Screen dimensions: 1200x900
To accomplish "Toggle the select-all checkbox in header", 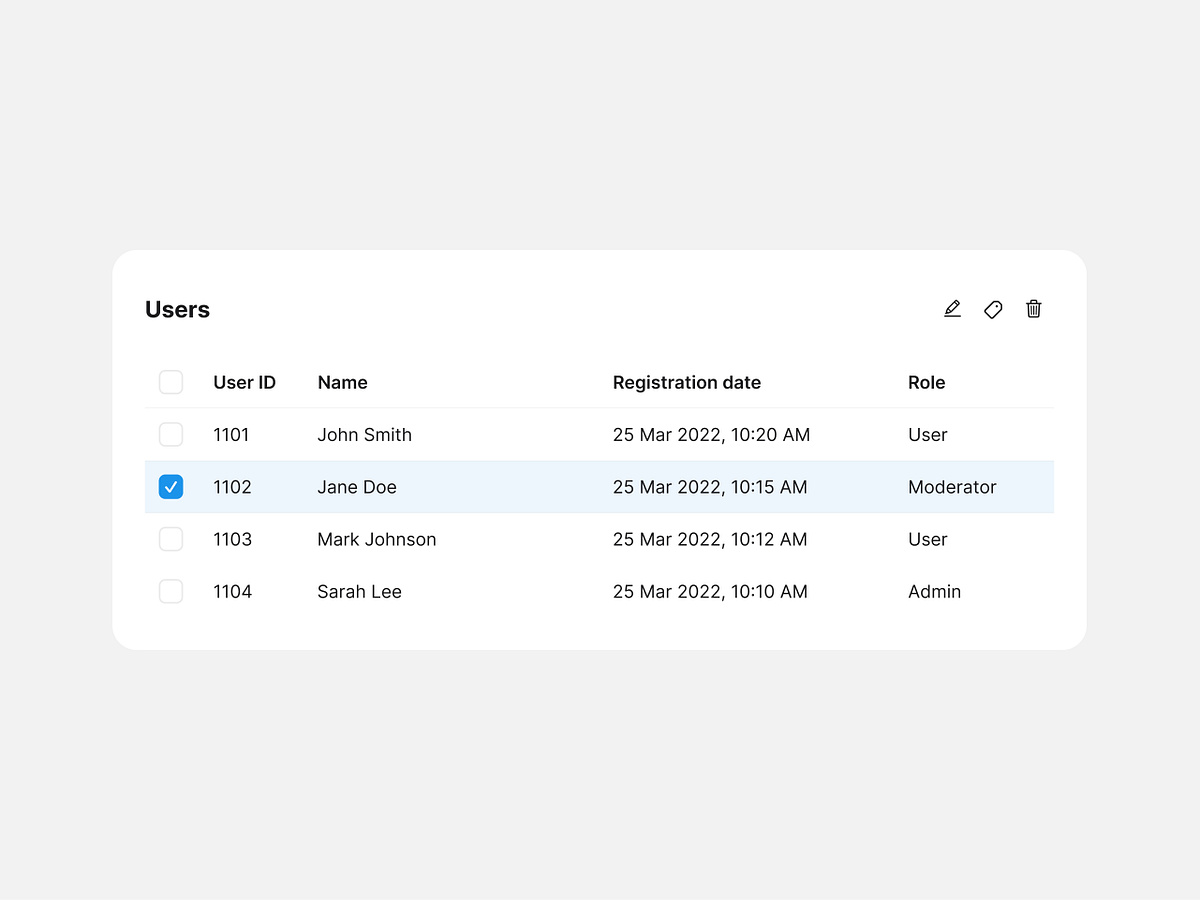I will pyautogui.click(x=171, y=382).
